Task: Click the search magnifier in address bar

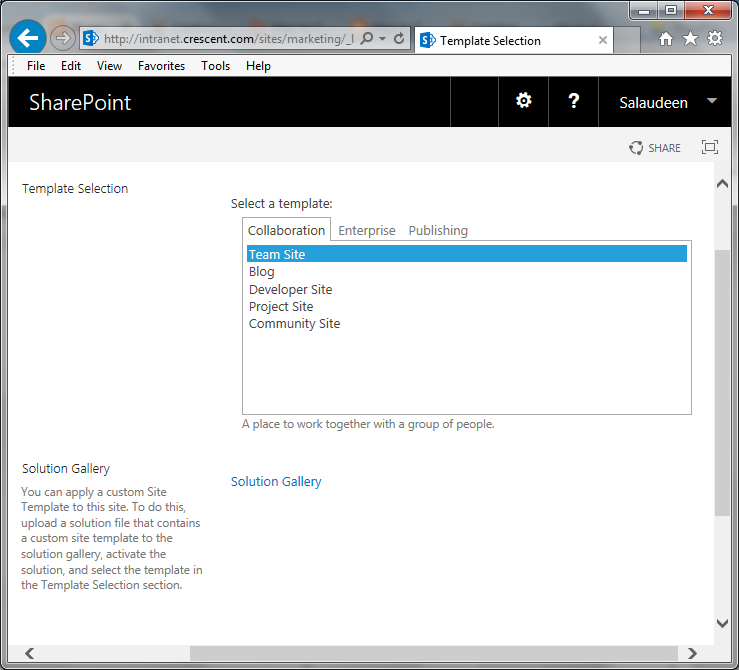Action: [366, 38]
